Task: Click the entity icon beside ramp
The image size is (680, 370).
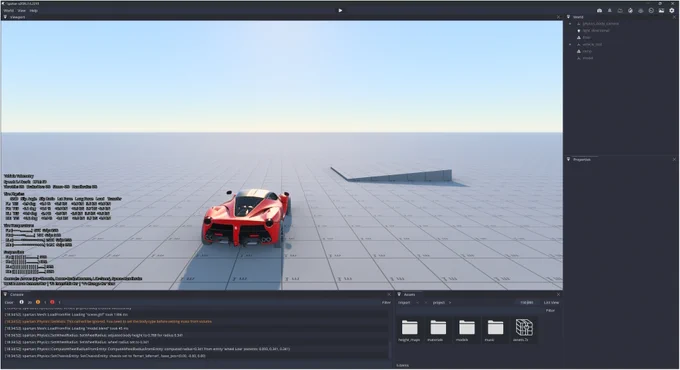Action: coord(579,51)
